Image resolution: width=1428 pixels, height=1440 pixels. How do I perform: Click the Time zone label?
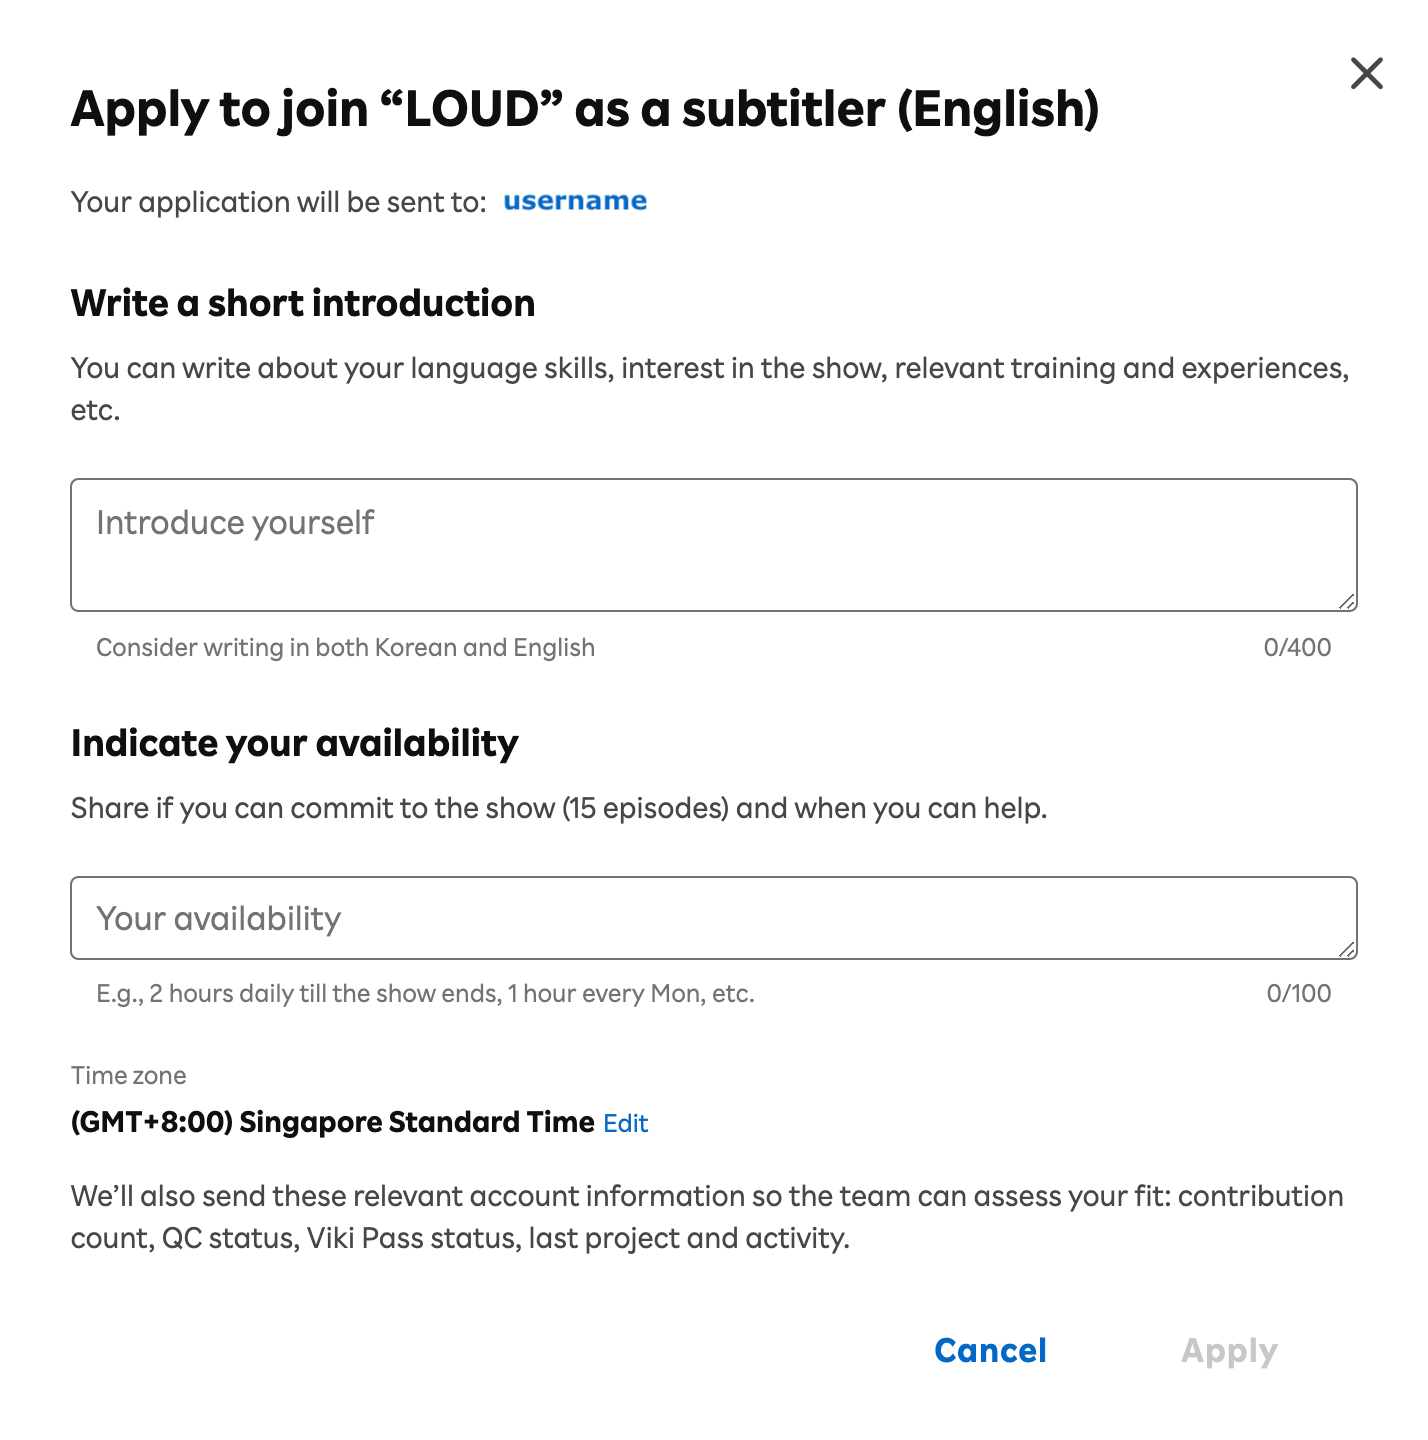click(129, 1076)
